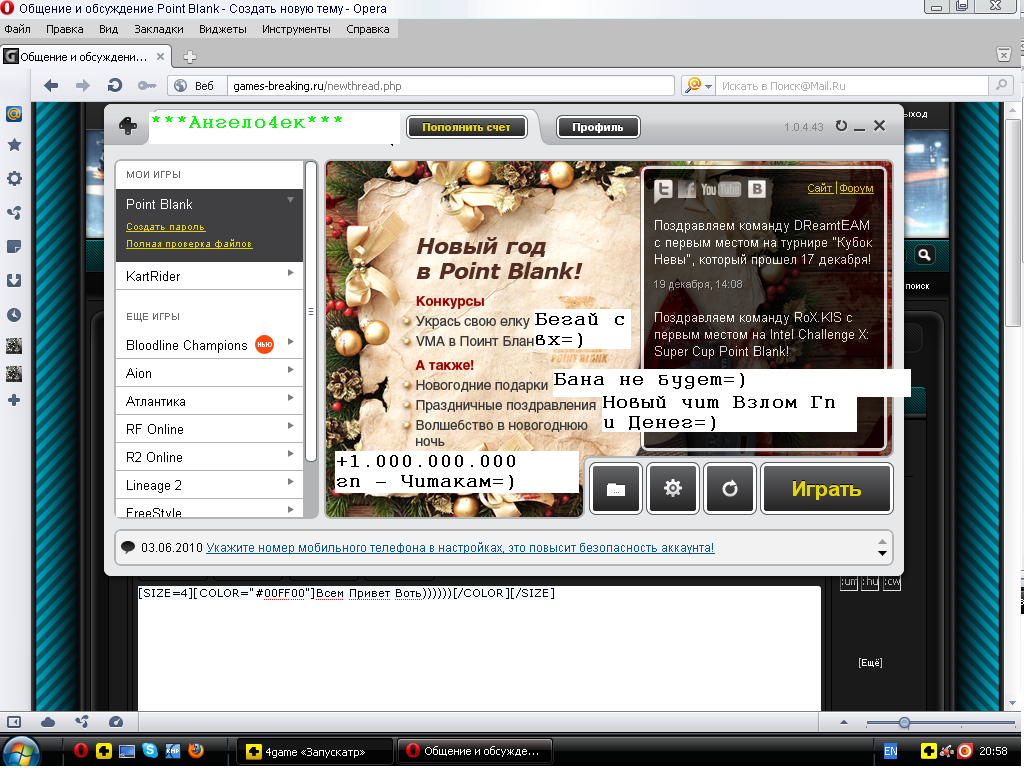Open launcher settings gear button
This screenshot has height=768, width=1024.
coord(673,488)
